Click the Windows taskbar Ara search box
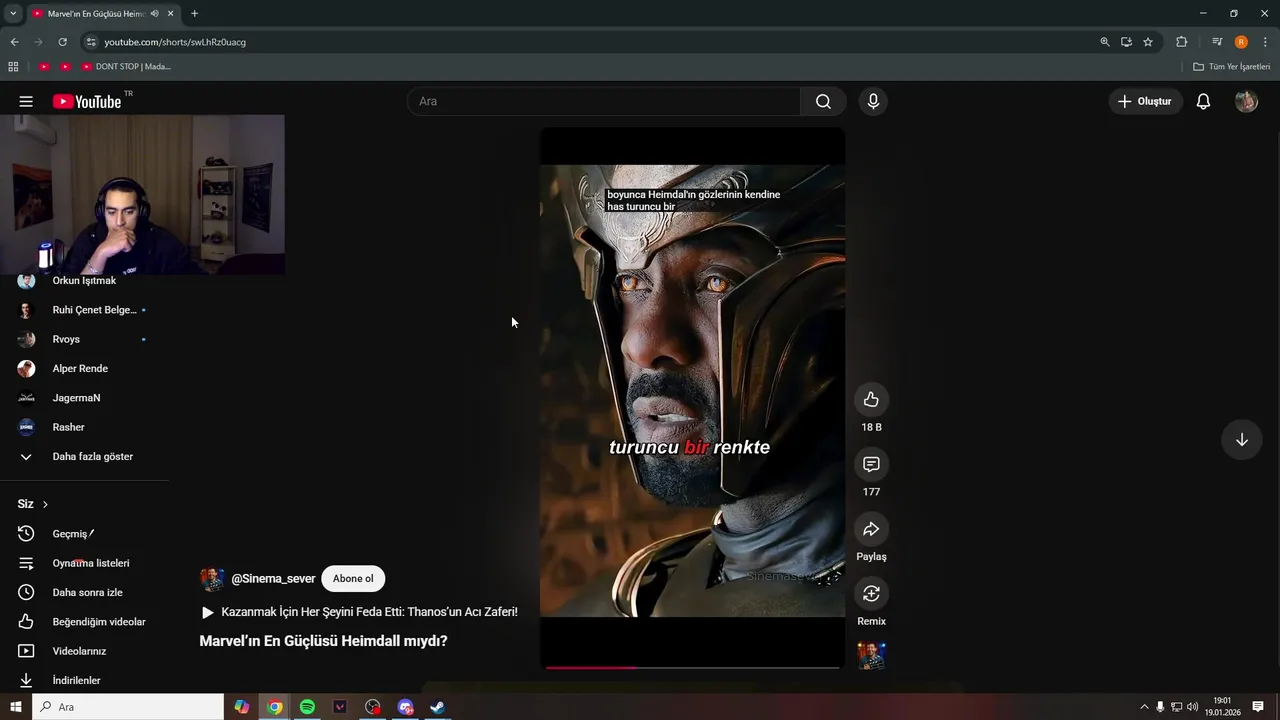 point(128,707)
